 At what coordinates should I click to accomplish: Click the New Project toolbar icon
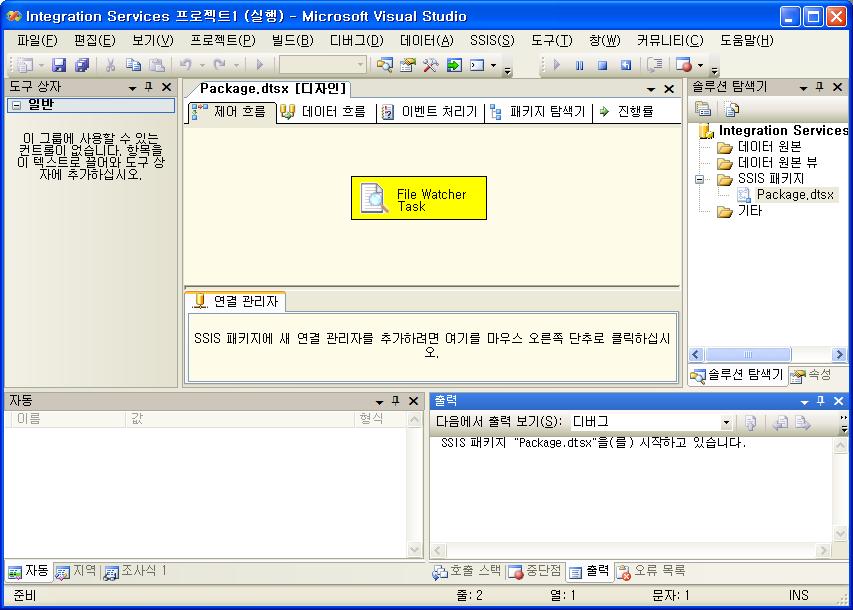tap(24, 65)
